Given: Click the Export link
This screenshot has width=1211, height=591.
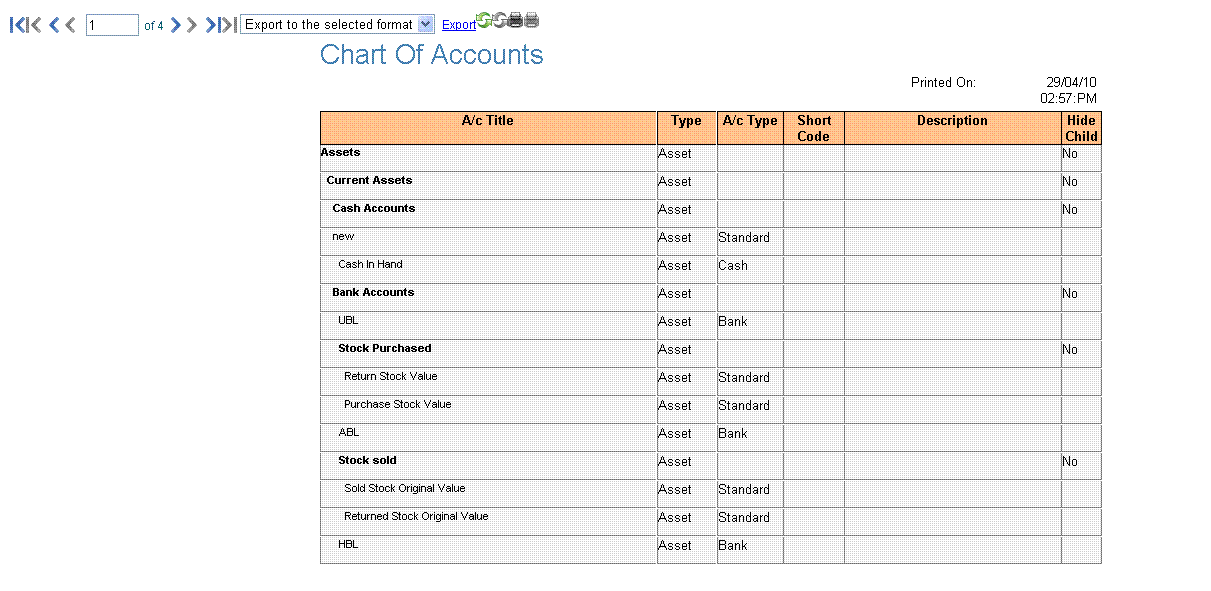Looking at the screenshot, I should pyautogui.click(x=459, y=25).
